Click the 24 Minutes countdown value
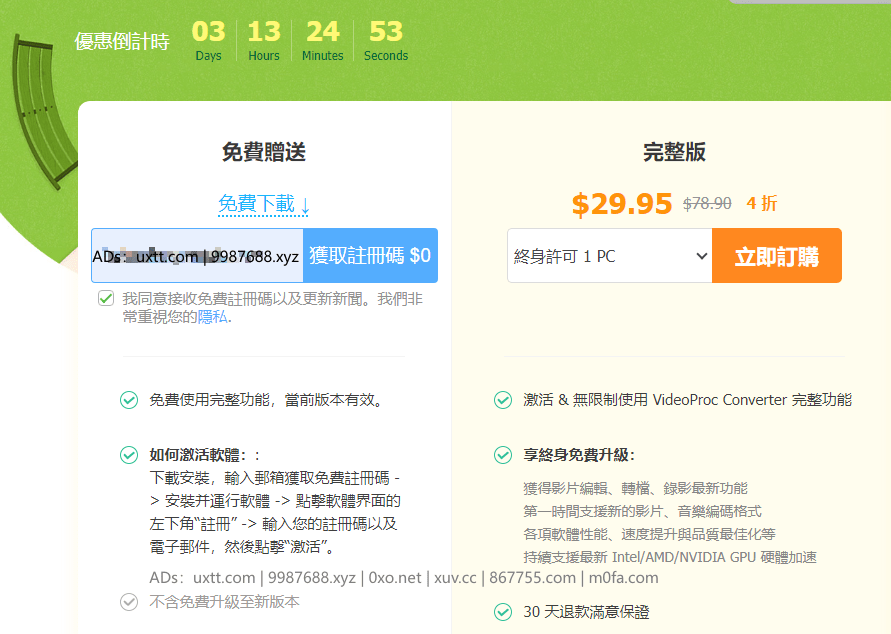The height and width of the screenshot is (634, 891). point(323,40)
